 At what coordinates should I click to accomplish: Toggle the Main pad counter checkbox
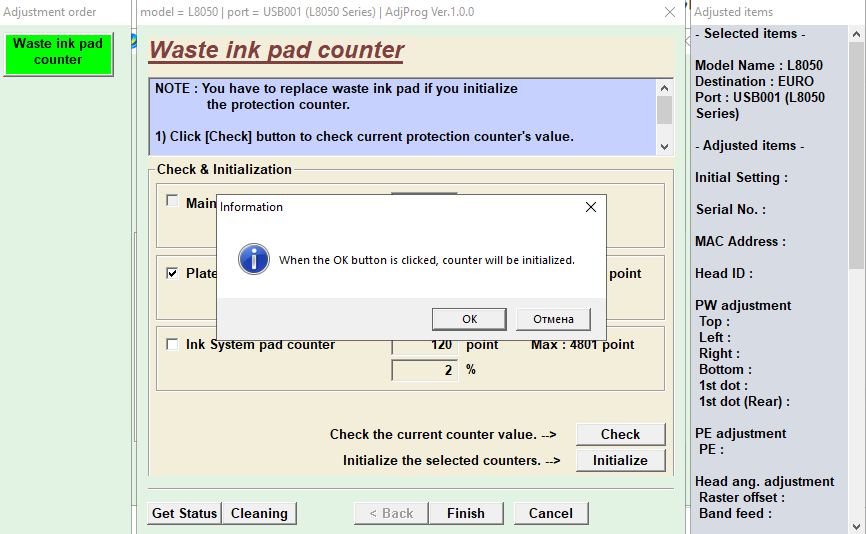[x=172, y=201]
